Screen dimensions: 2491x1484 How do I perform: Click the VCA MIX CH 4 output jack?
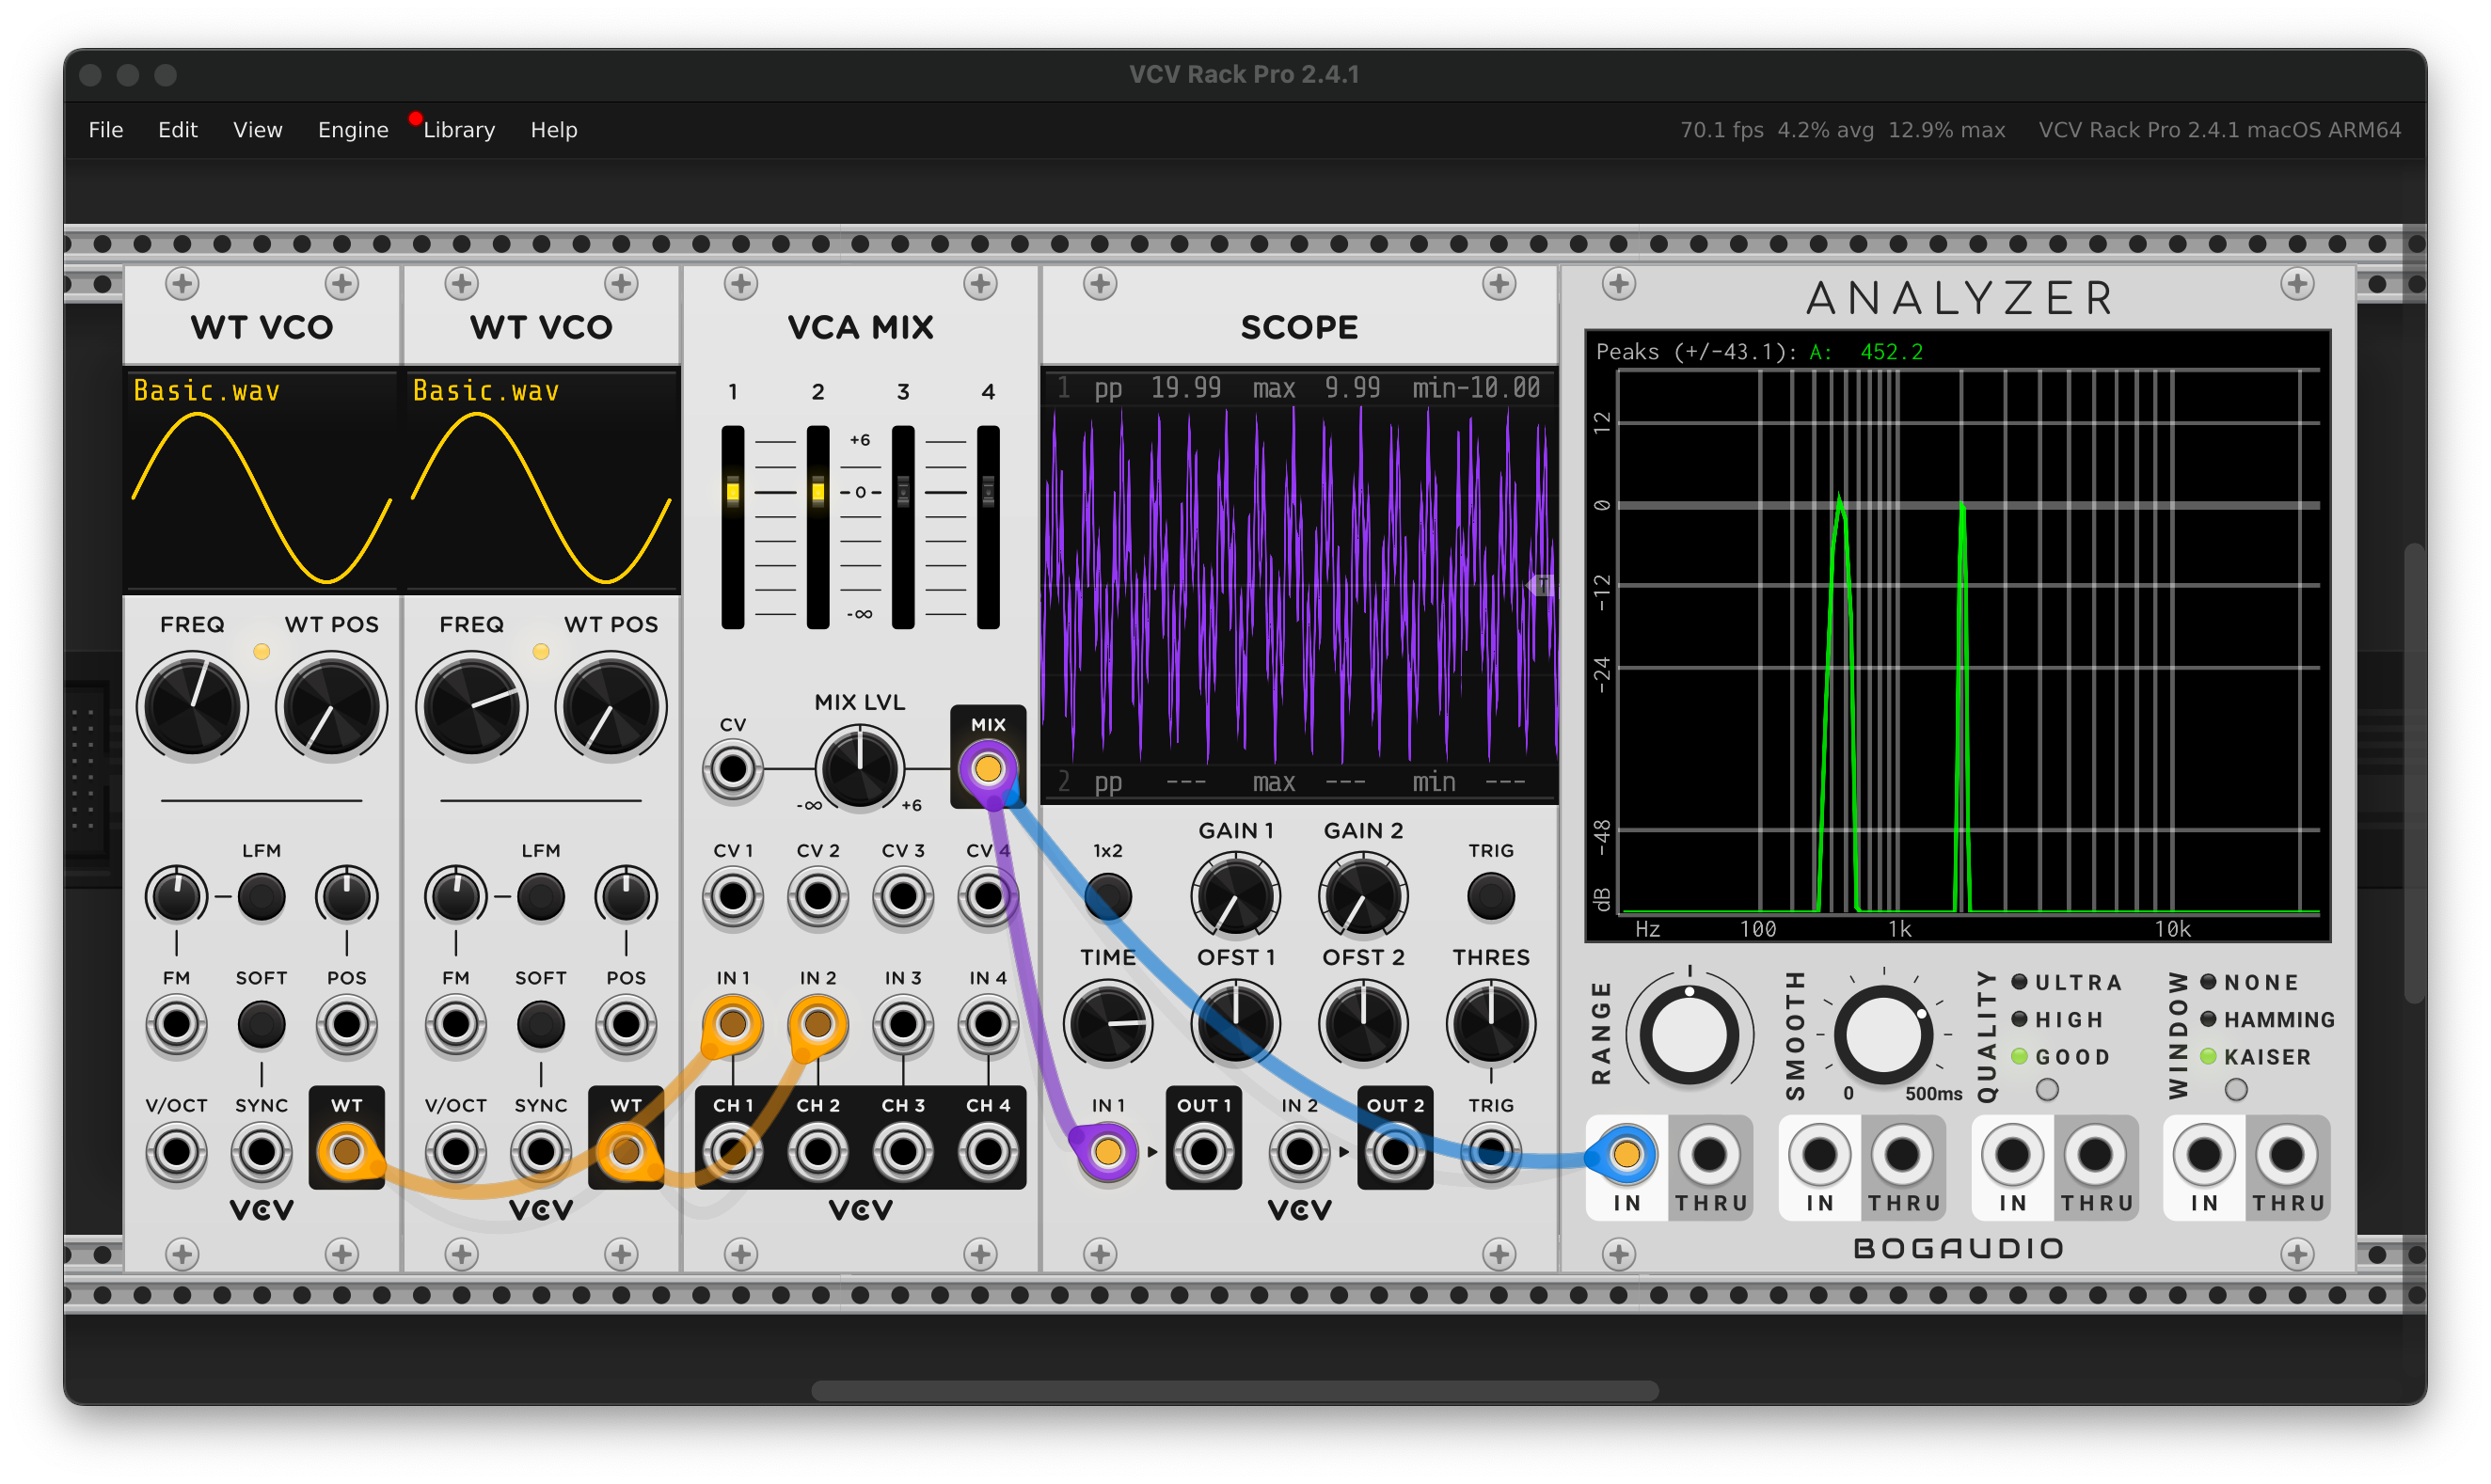tap(988, 1152)
